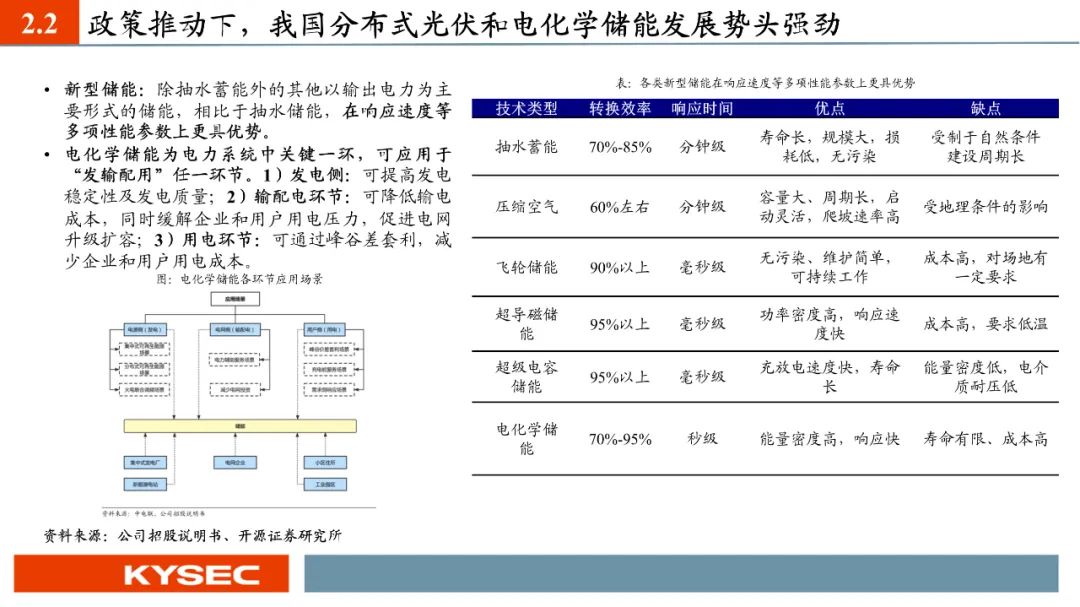Click the drawback 成本高，要求低温

(986, 324)
